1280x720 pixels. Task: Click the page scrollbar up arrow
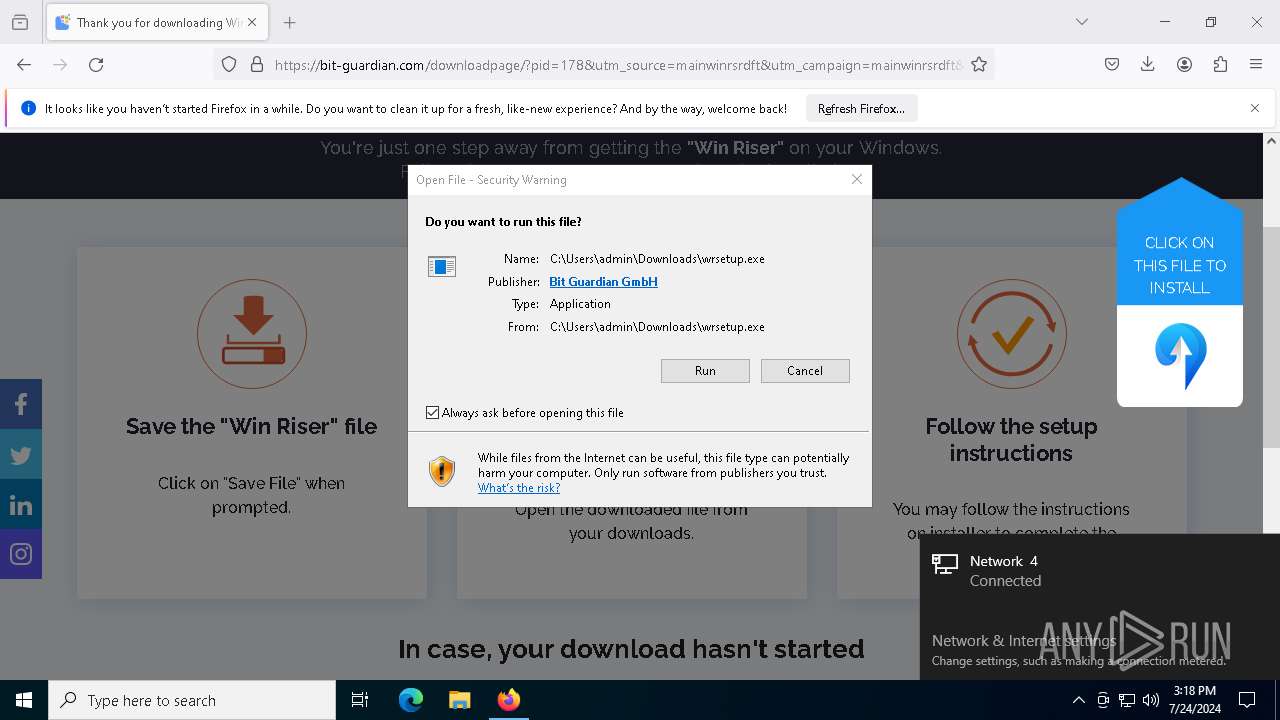(1271, 141)
